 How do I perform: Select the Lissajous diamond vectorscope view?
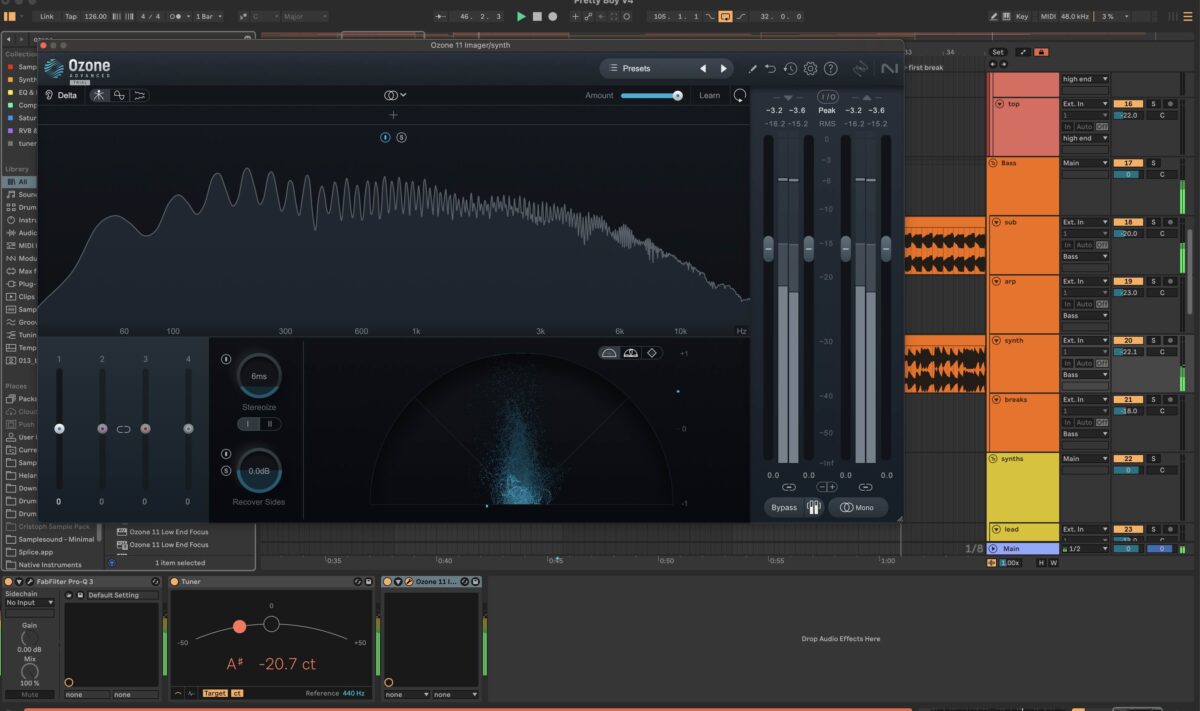click(x=652, y=353)
